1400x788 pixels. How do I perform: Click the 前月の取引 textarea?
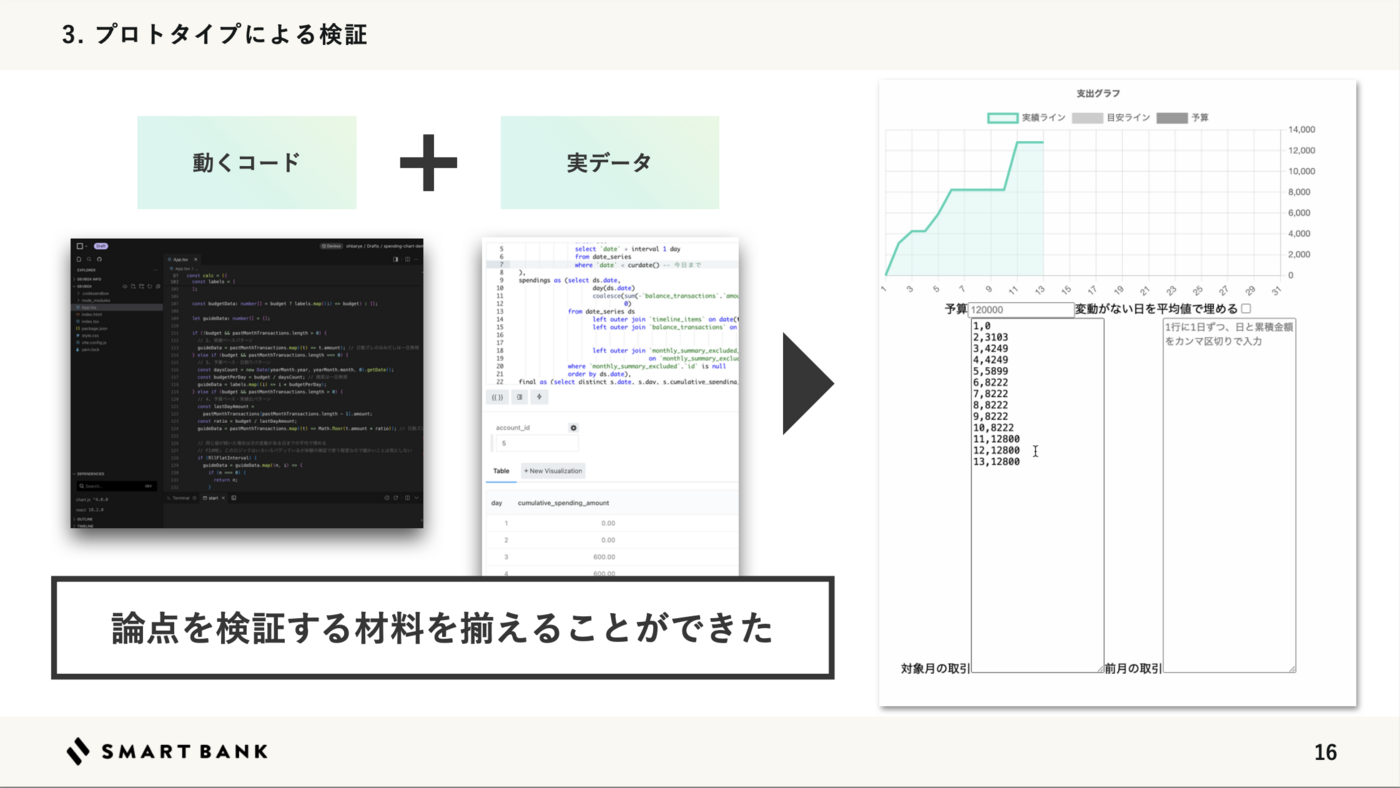pos(1229,495)
